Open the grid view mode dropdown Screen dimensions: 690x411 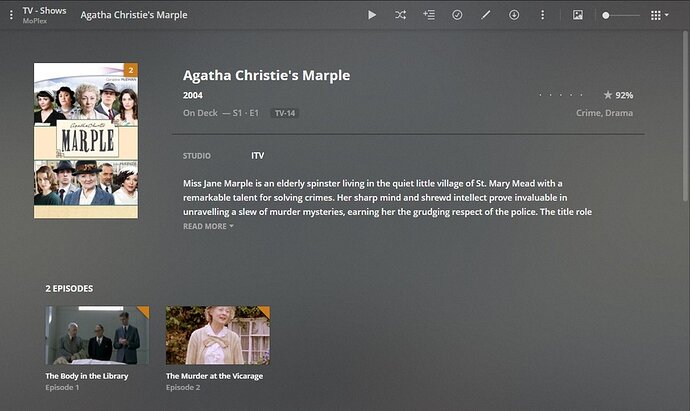[x=660, y=15]
